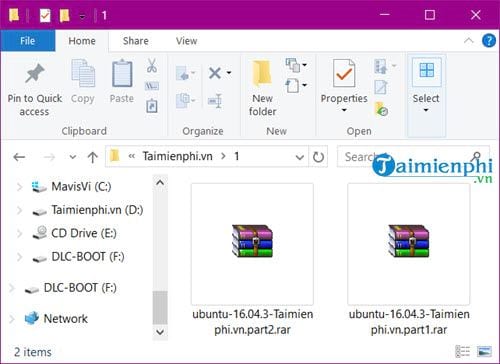The width and height of the screenshot is (500, 364).
Task: Click navigation pane scroll up arrow
Action: (160, 183)
